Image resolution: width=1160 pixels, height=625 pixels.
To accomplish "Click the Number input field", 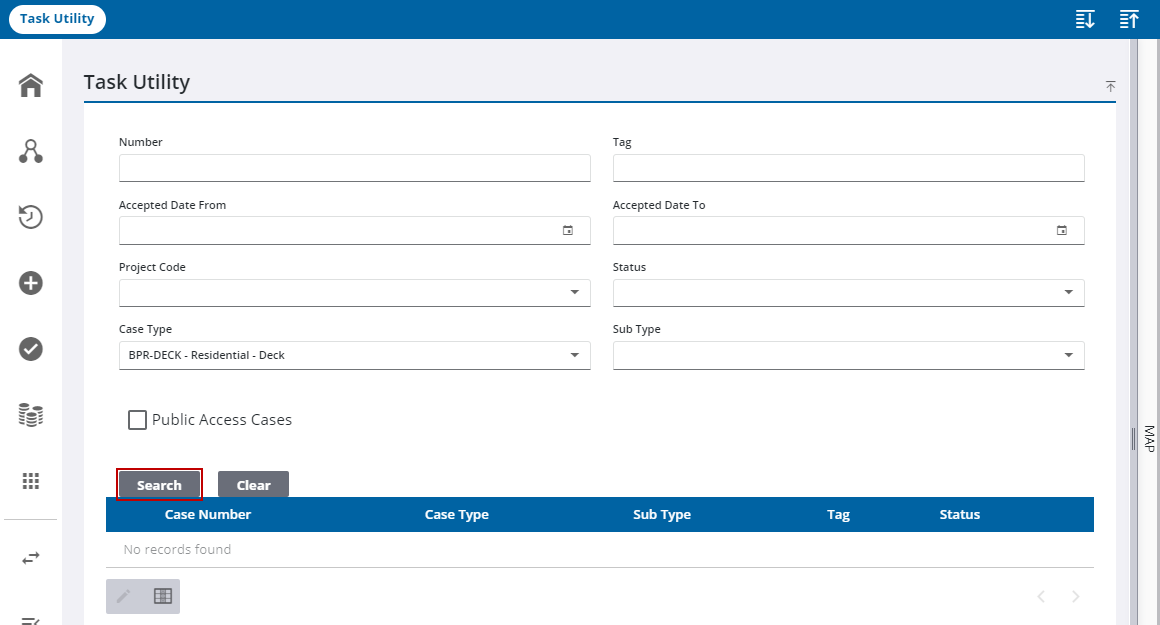I will (x=354, y=168).
